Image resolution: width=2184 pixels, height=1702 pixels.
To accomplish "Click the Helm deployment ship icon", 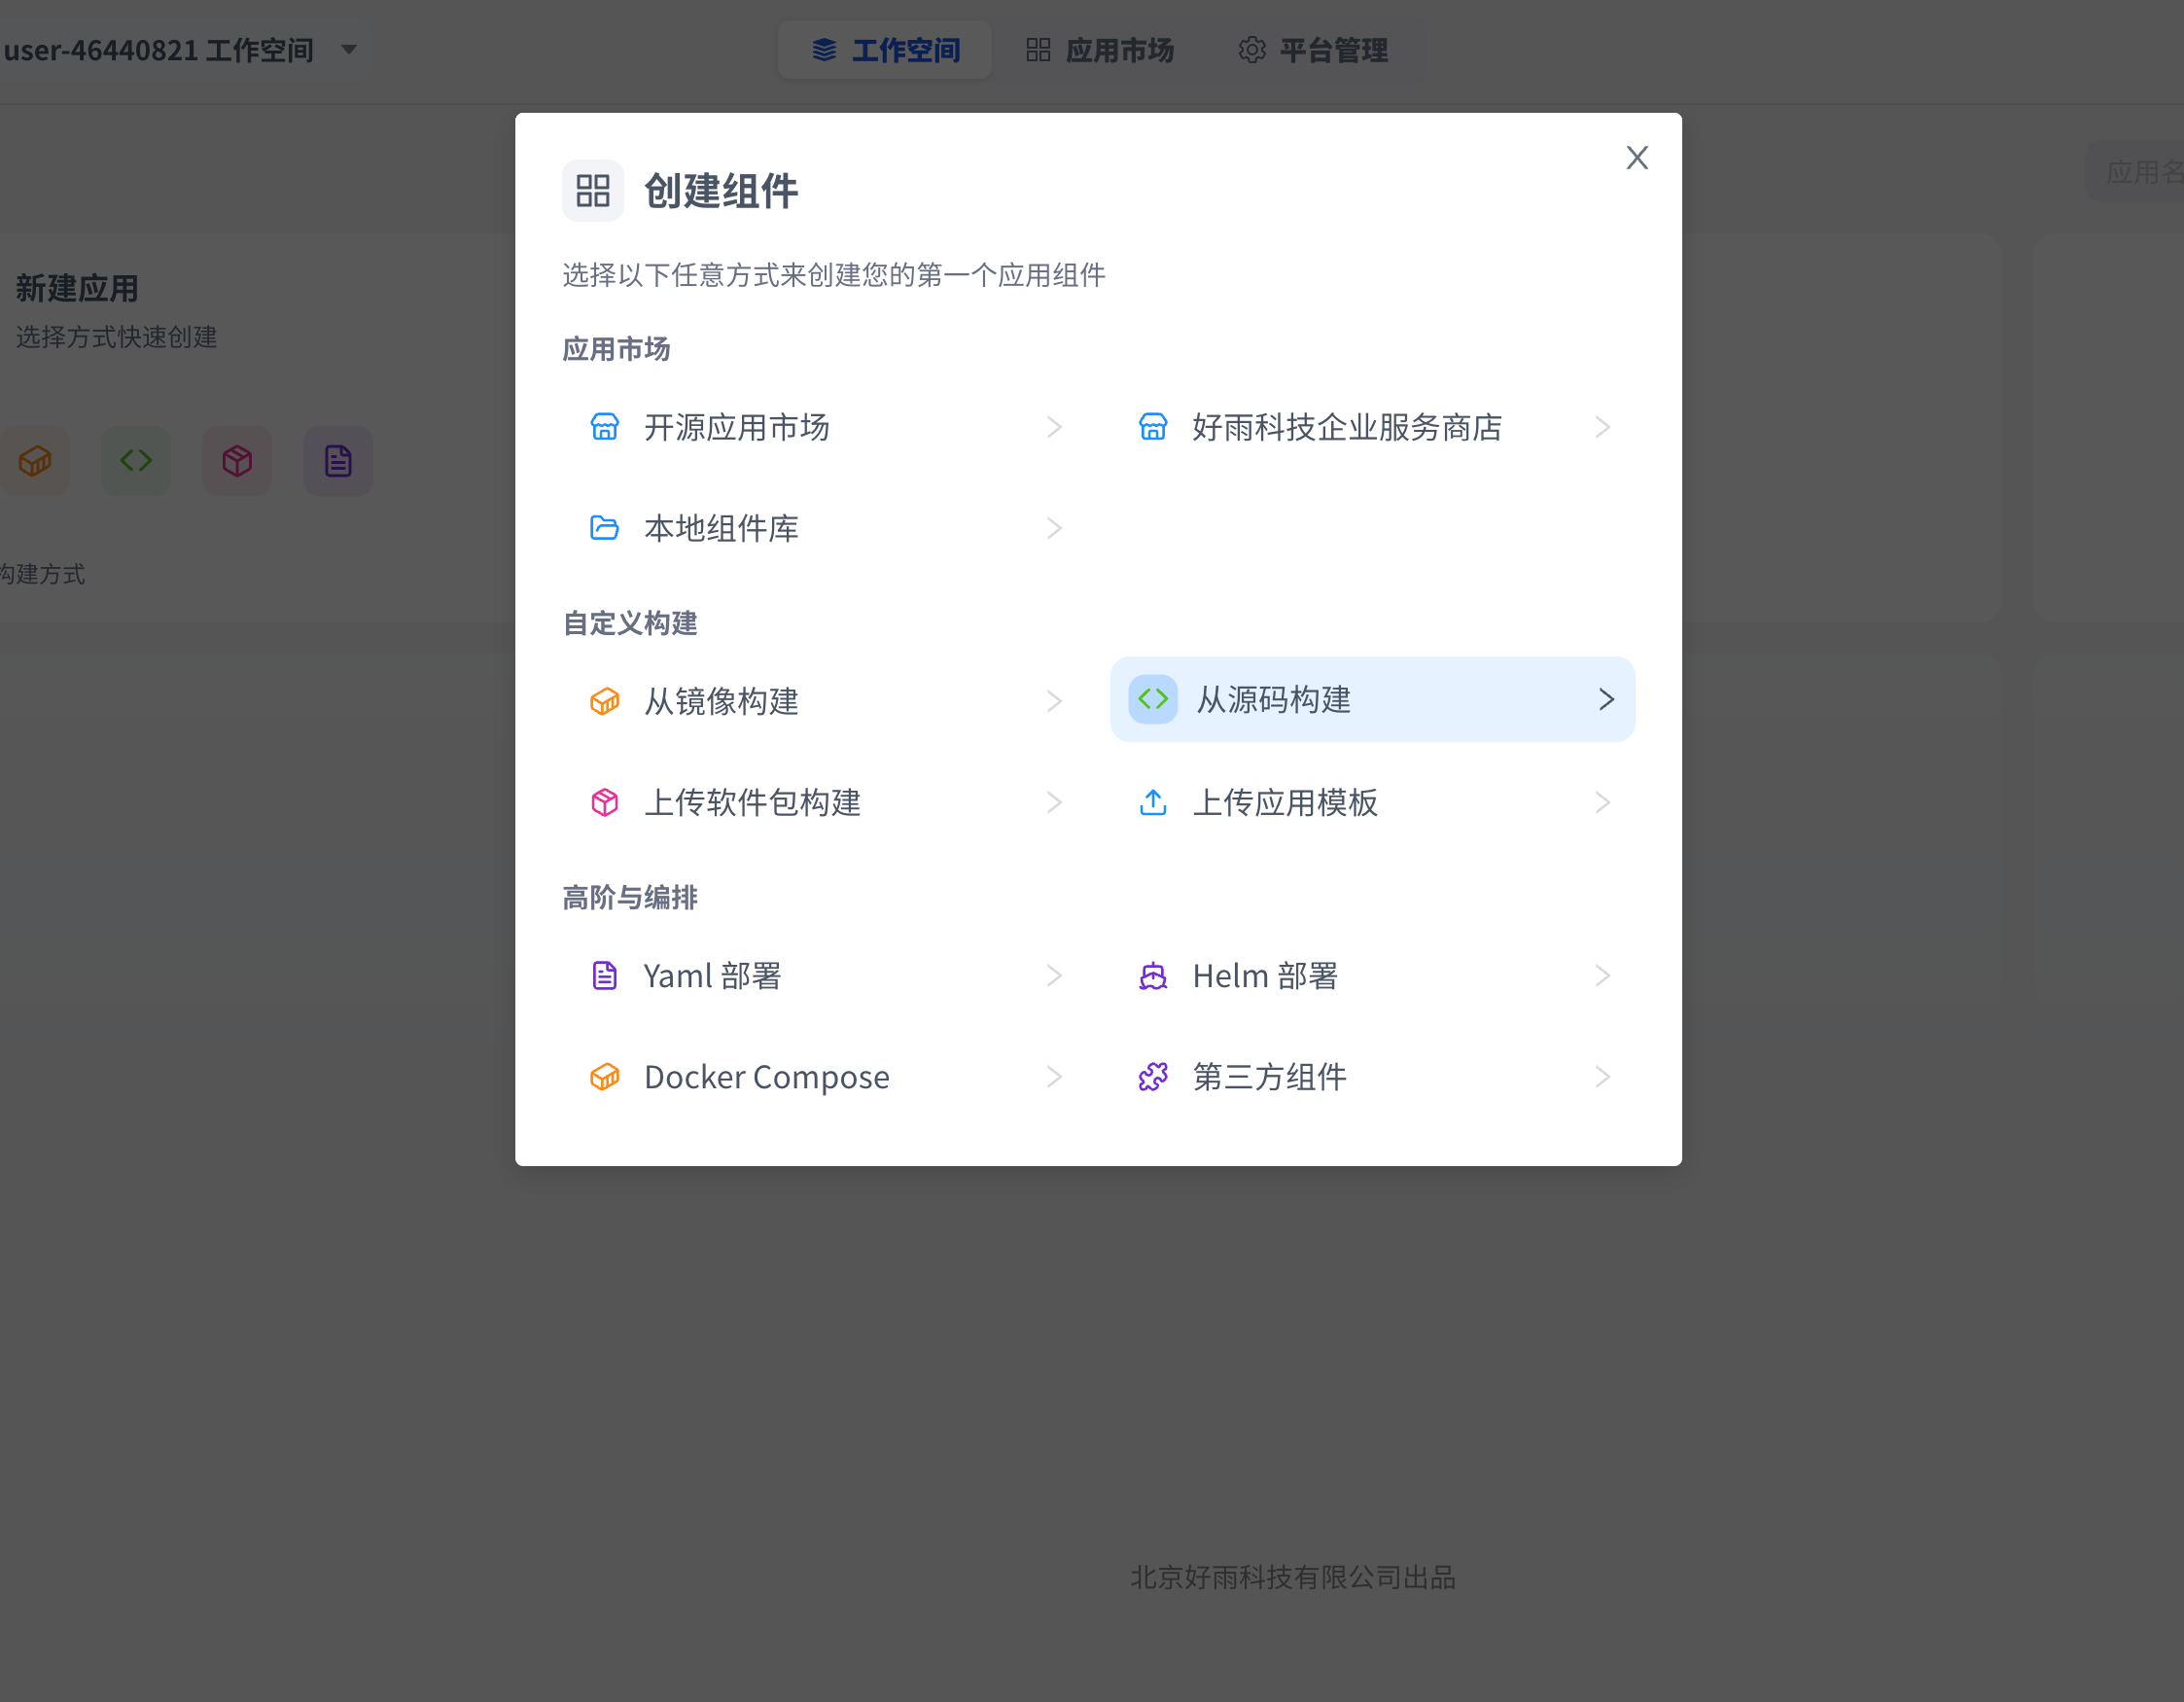I will (x=1153, y=976).
